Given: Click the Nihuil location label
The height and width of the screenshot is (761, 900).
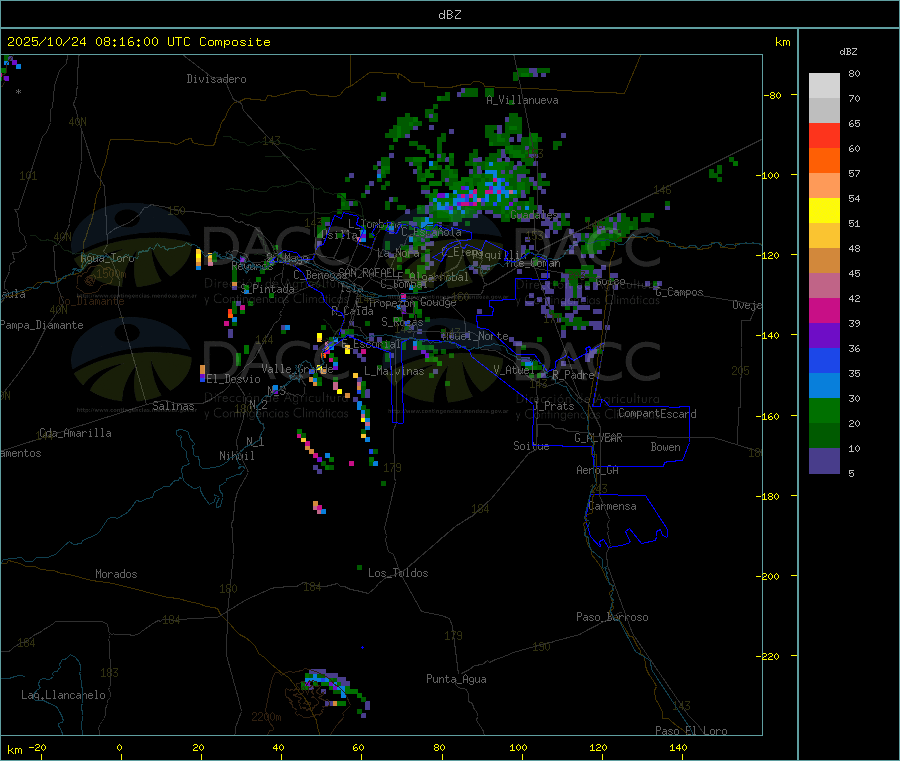Looking at the screenshot, I should [236, 456].
